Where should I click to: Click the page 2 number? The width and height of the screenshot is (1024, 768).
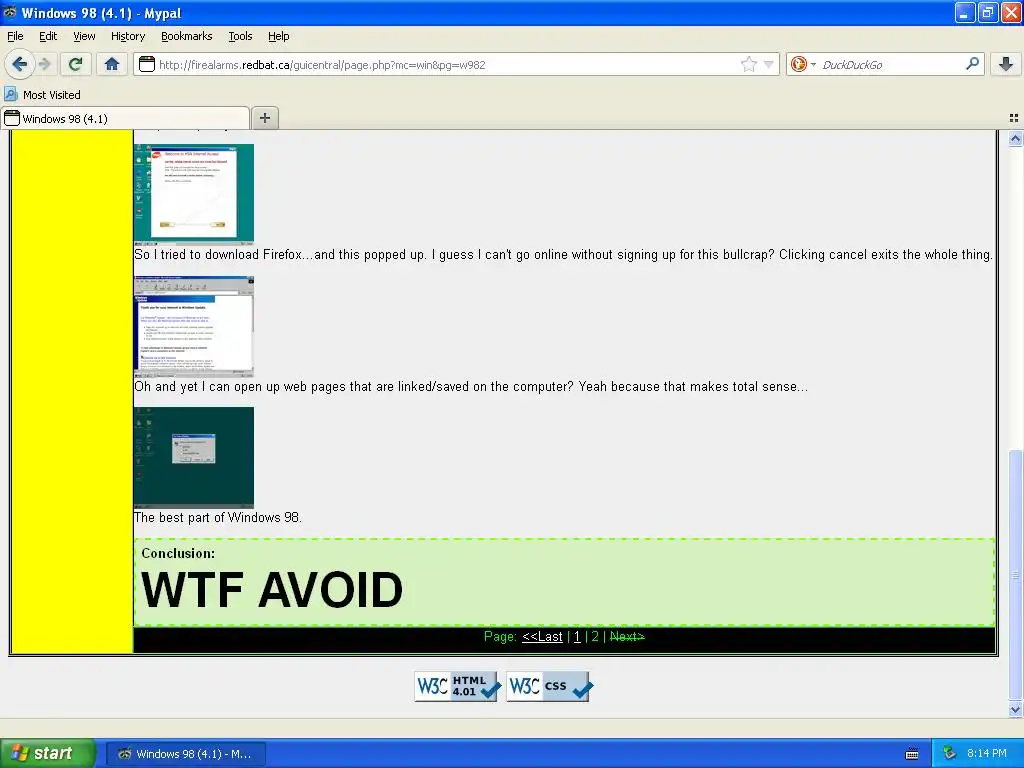click(x=595, y=636)
